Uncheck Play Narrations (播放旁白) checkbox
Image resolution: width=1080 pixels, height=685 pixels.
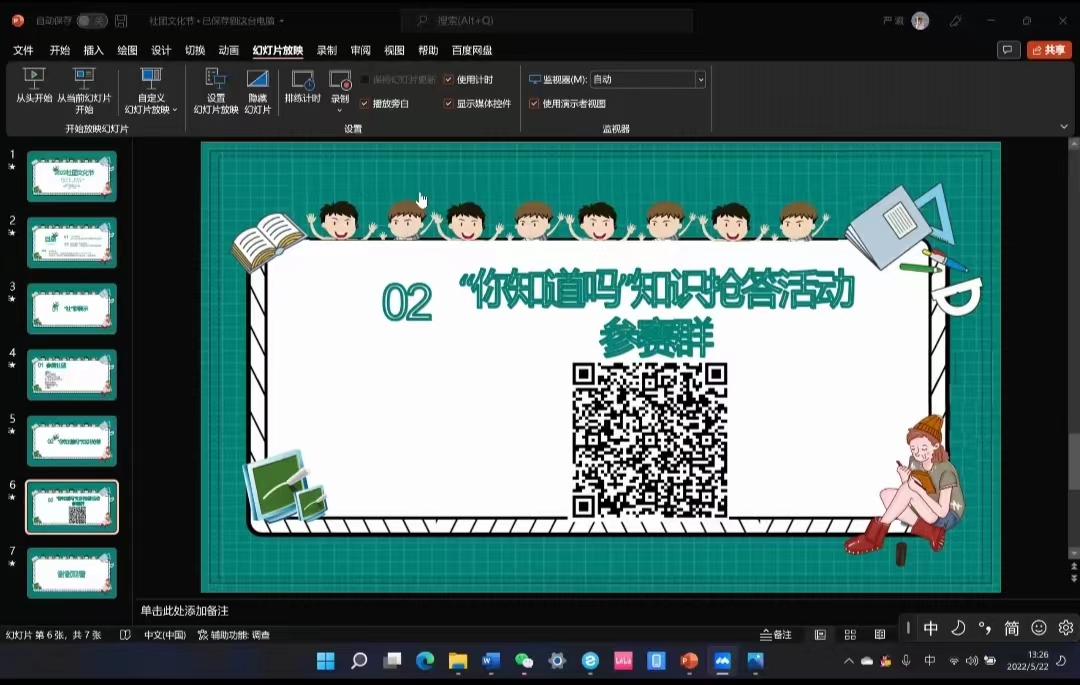point(364,103)
